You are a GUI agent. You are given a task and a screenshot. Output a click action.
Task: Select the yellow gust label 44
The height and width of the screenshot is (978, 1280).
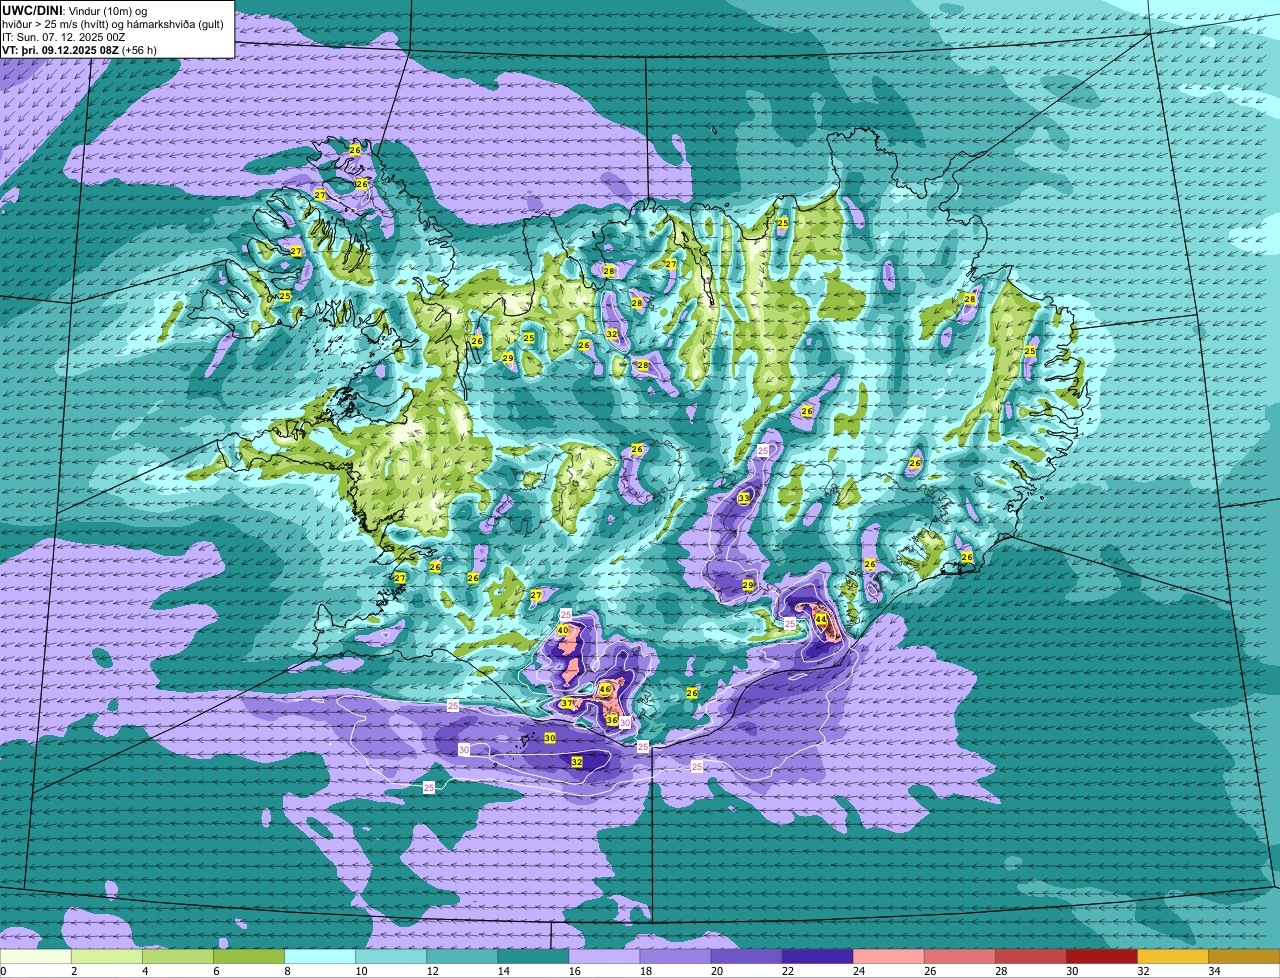[x=821, y=620]
